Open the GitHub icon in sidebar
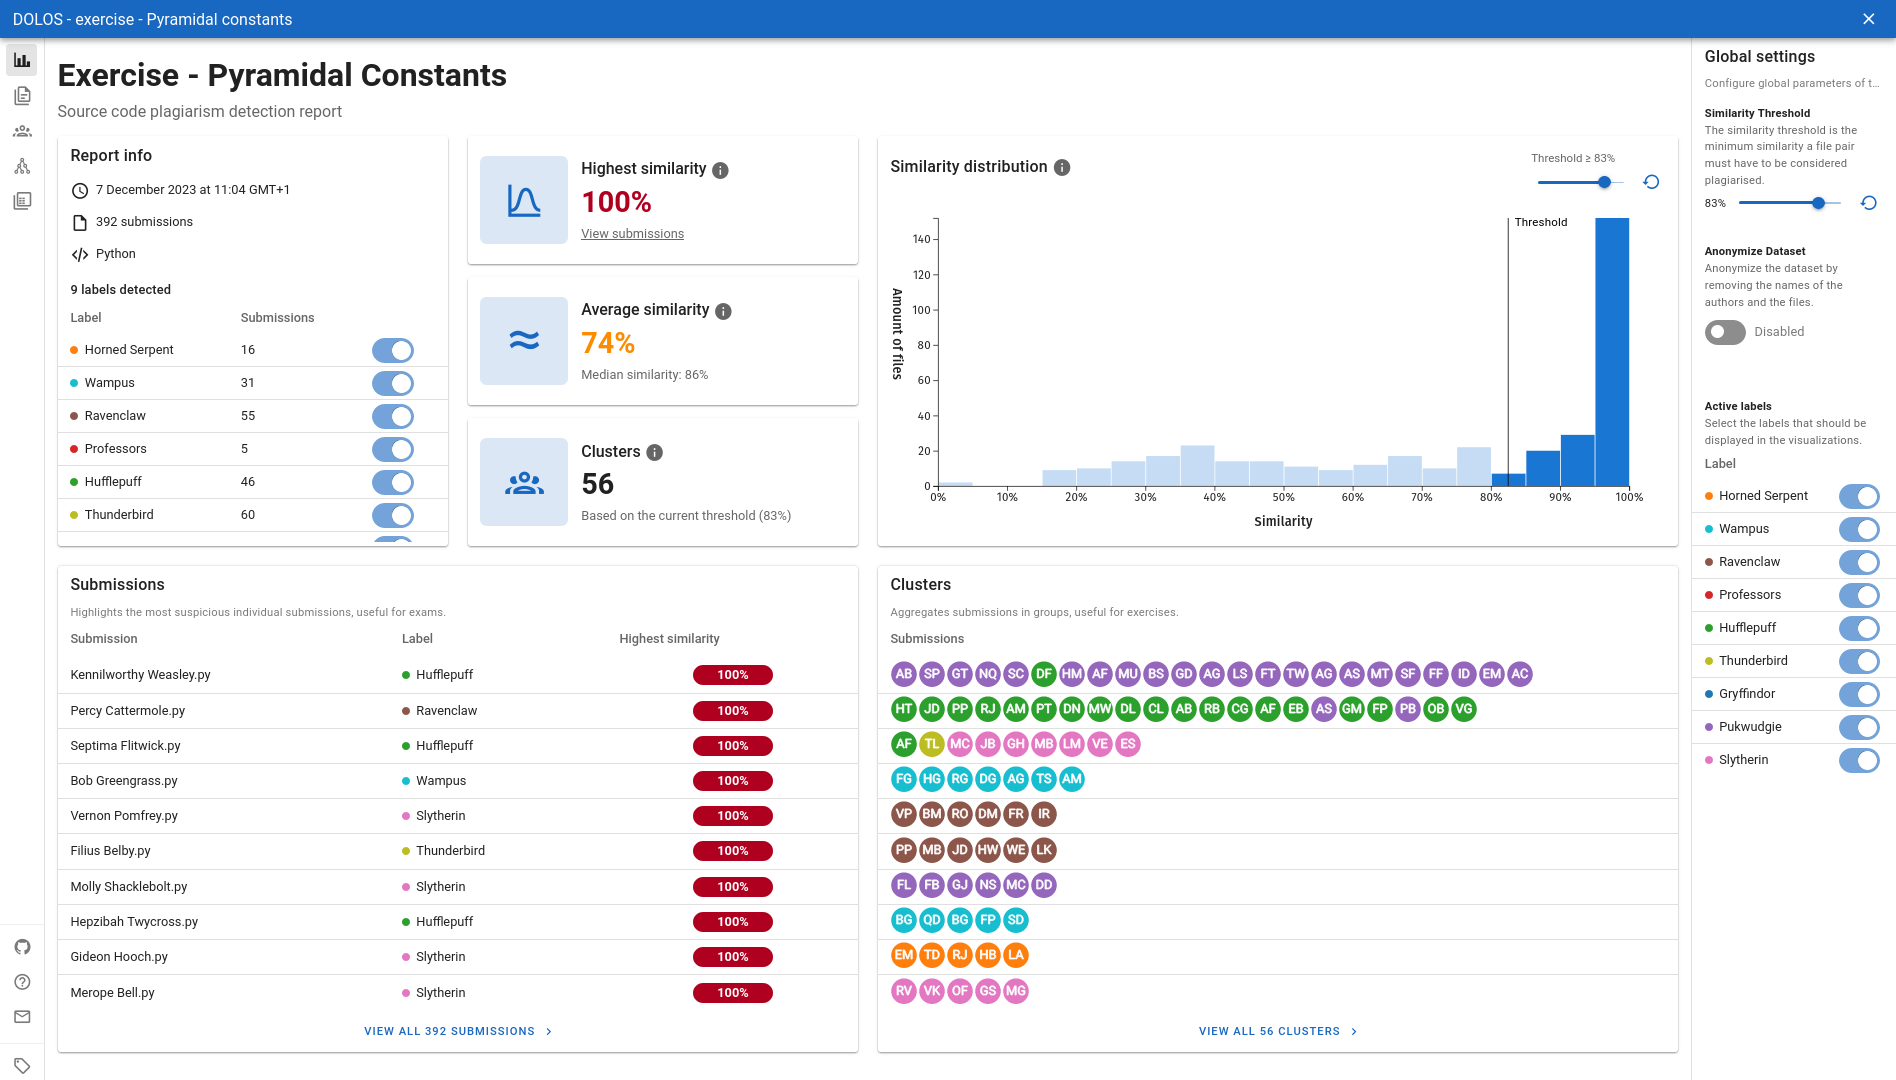 tap(22, 947)
